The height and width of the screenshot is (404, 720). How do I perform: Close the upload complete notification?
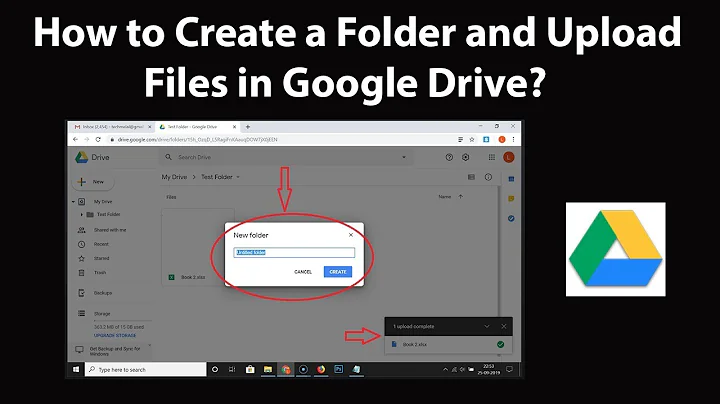click(504, 326)
